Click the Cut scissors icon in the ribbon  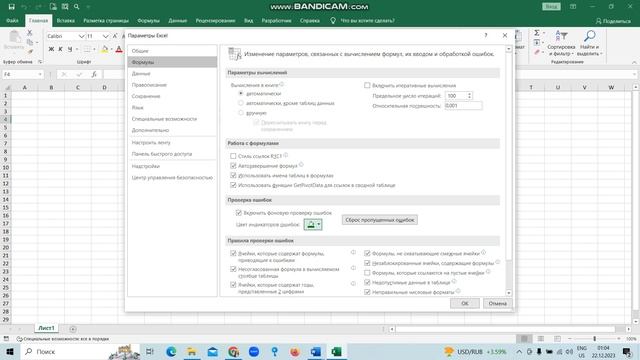coord(29,33)
